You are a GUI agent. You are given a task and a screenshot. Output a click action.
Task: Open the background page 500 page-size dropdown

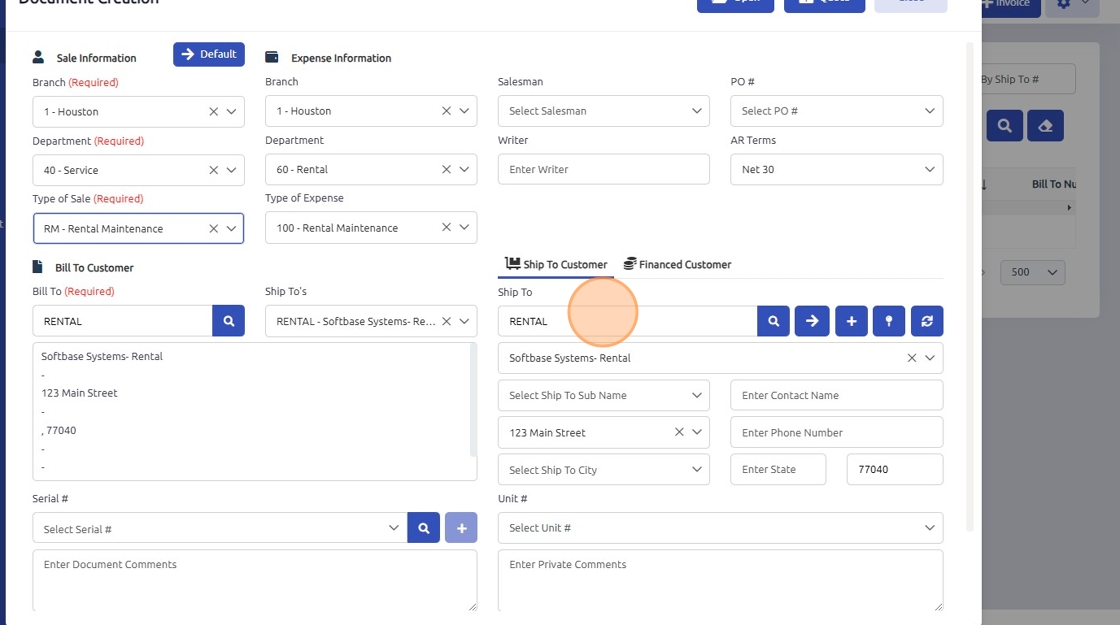tap(1033, 272)
